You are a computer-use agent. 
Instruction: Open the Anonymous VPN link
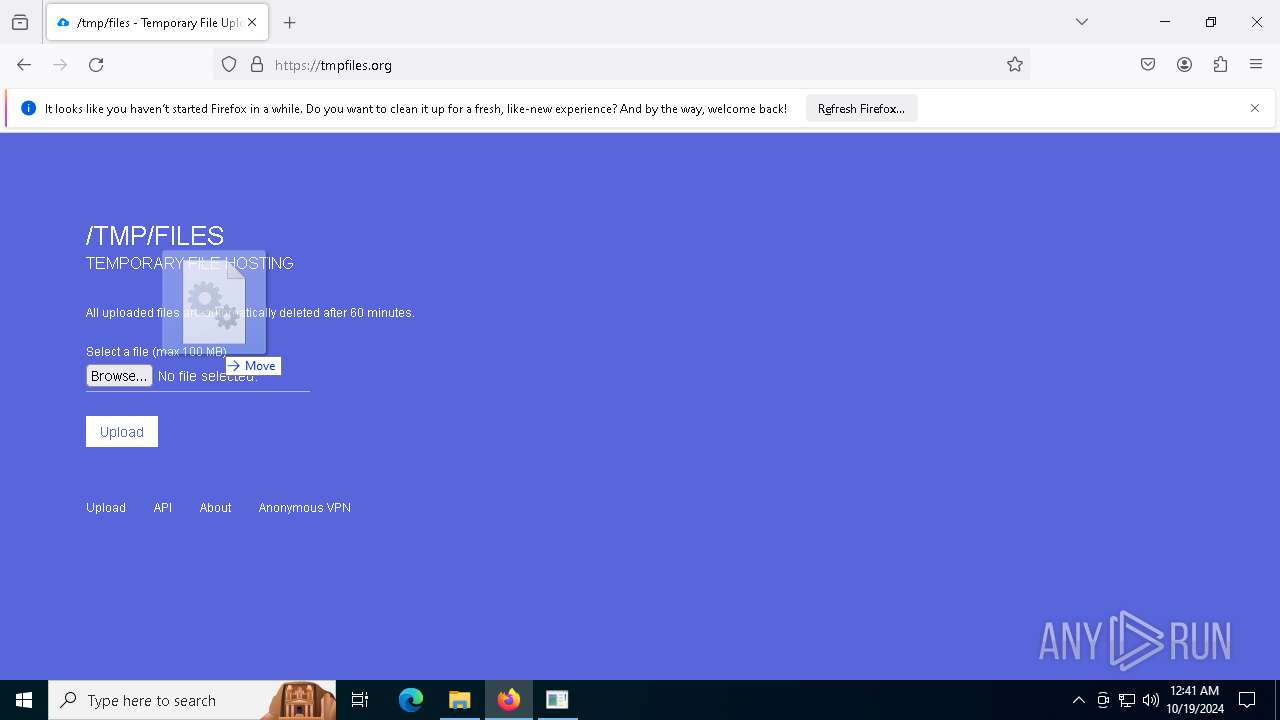tap(305, 508)
